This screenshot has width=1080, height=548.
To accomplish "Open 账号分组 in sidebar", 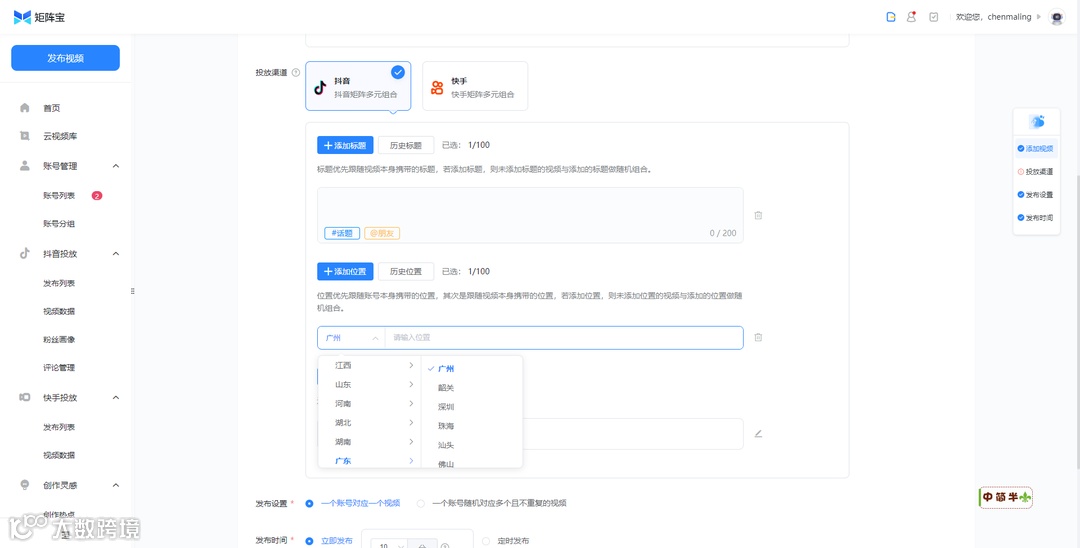I will pos(59,224).
